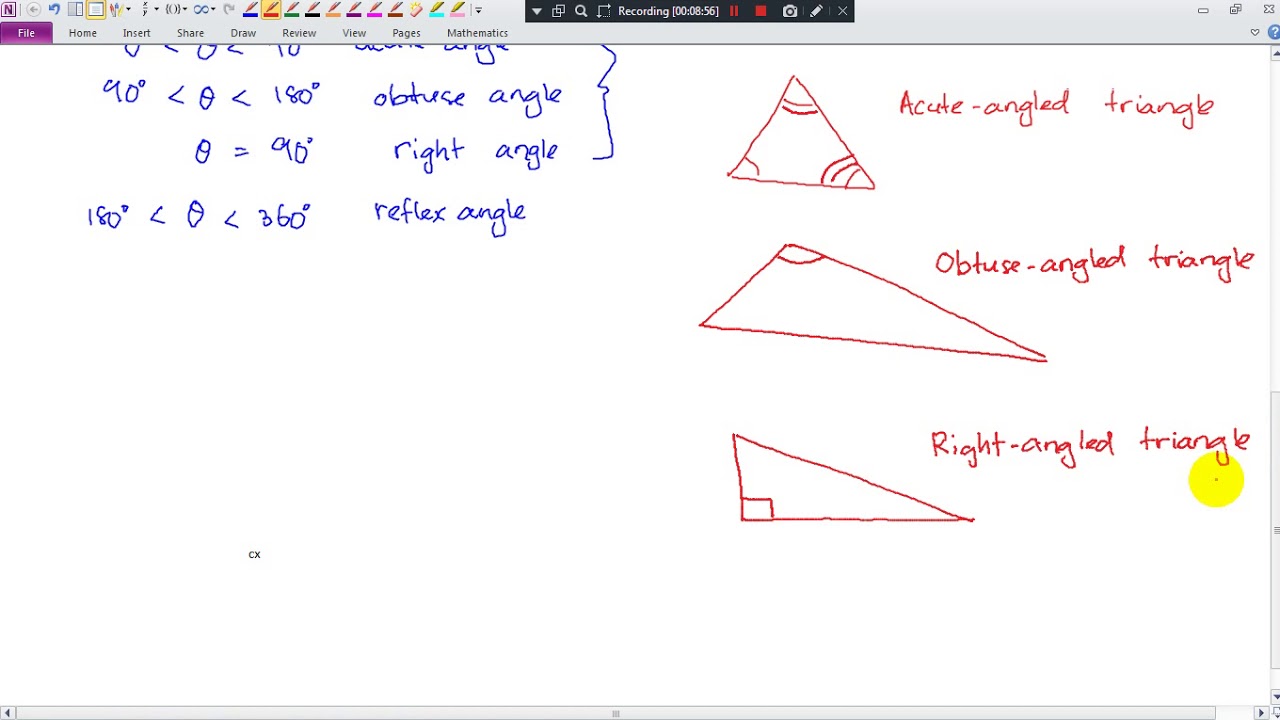1280x720 pixels.
Task: Click the infinity symbol icon
Action: tap(201, 10)
